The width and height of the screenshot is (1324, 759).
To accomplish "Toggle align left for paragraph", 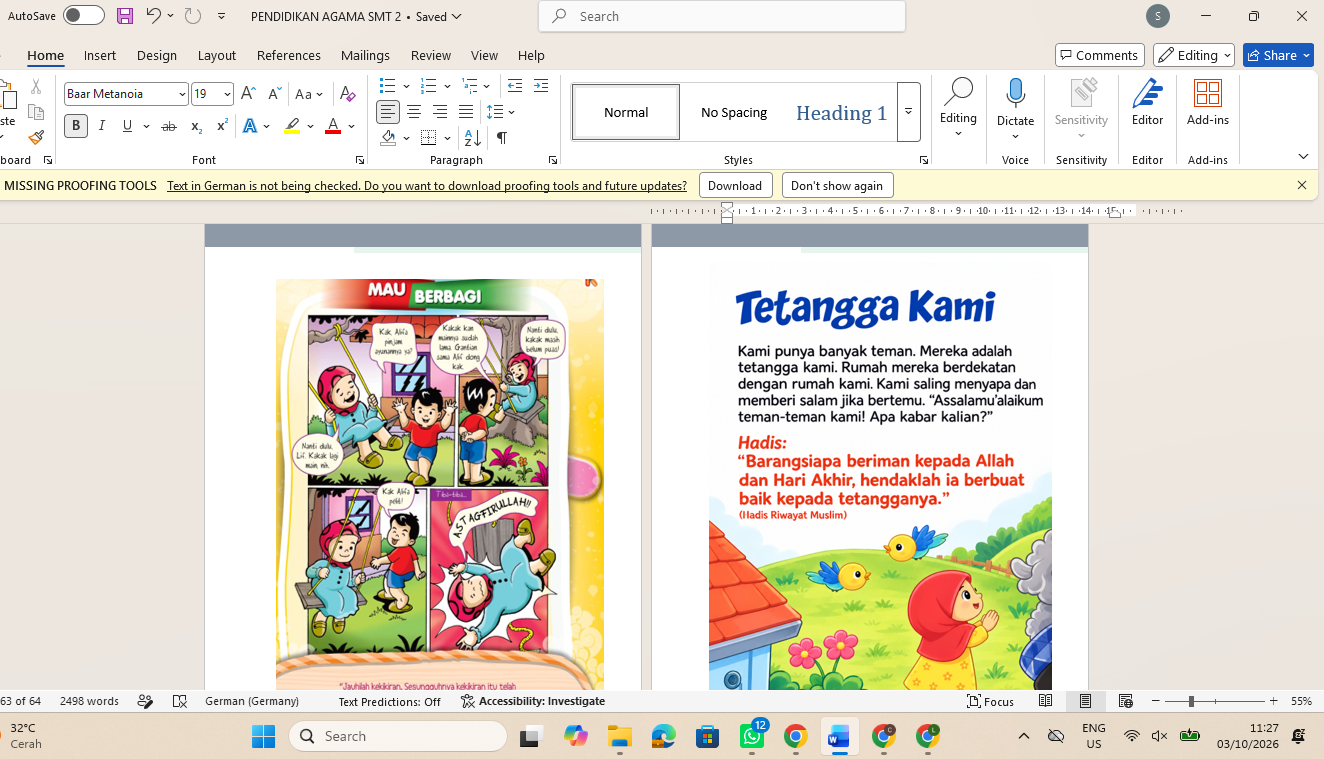I will click(388, 112).
